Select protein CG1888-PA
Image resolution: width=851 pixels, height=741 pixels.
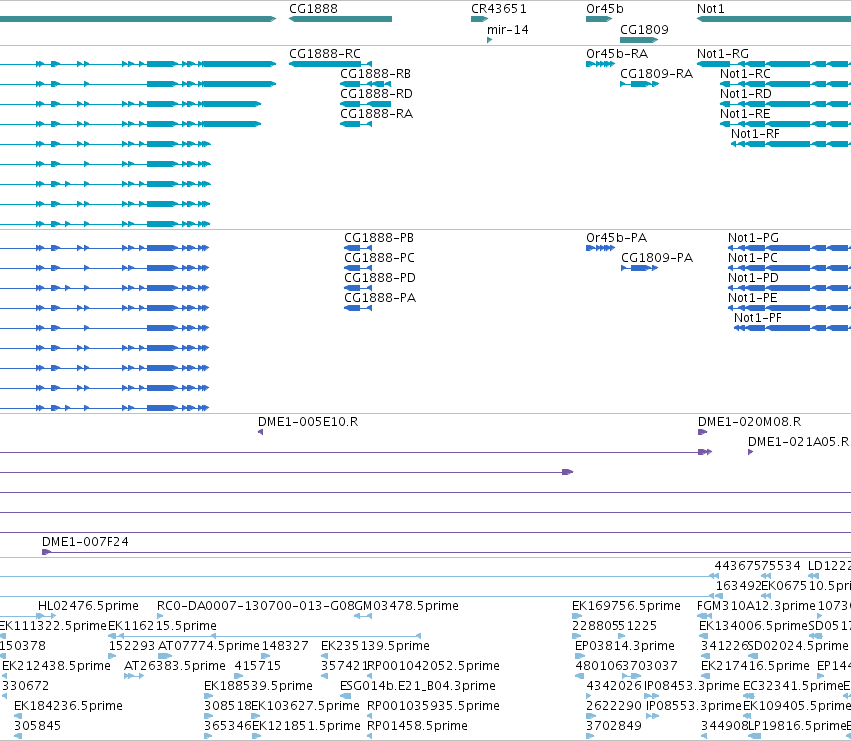pos(358,308)
